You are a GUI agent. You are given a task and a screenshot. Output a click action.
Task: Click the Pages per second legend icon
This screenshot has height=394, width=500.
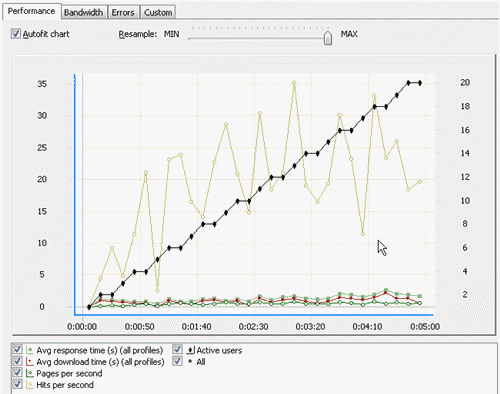tap(30, 373)
